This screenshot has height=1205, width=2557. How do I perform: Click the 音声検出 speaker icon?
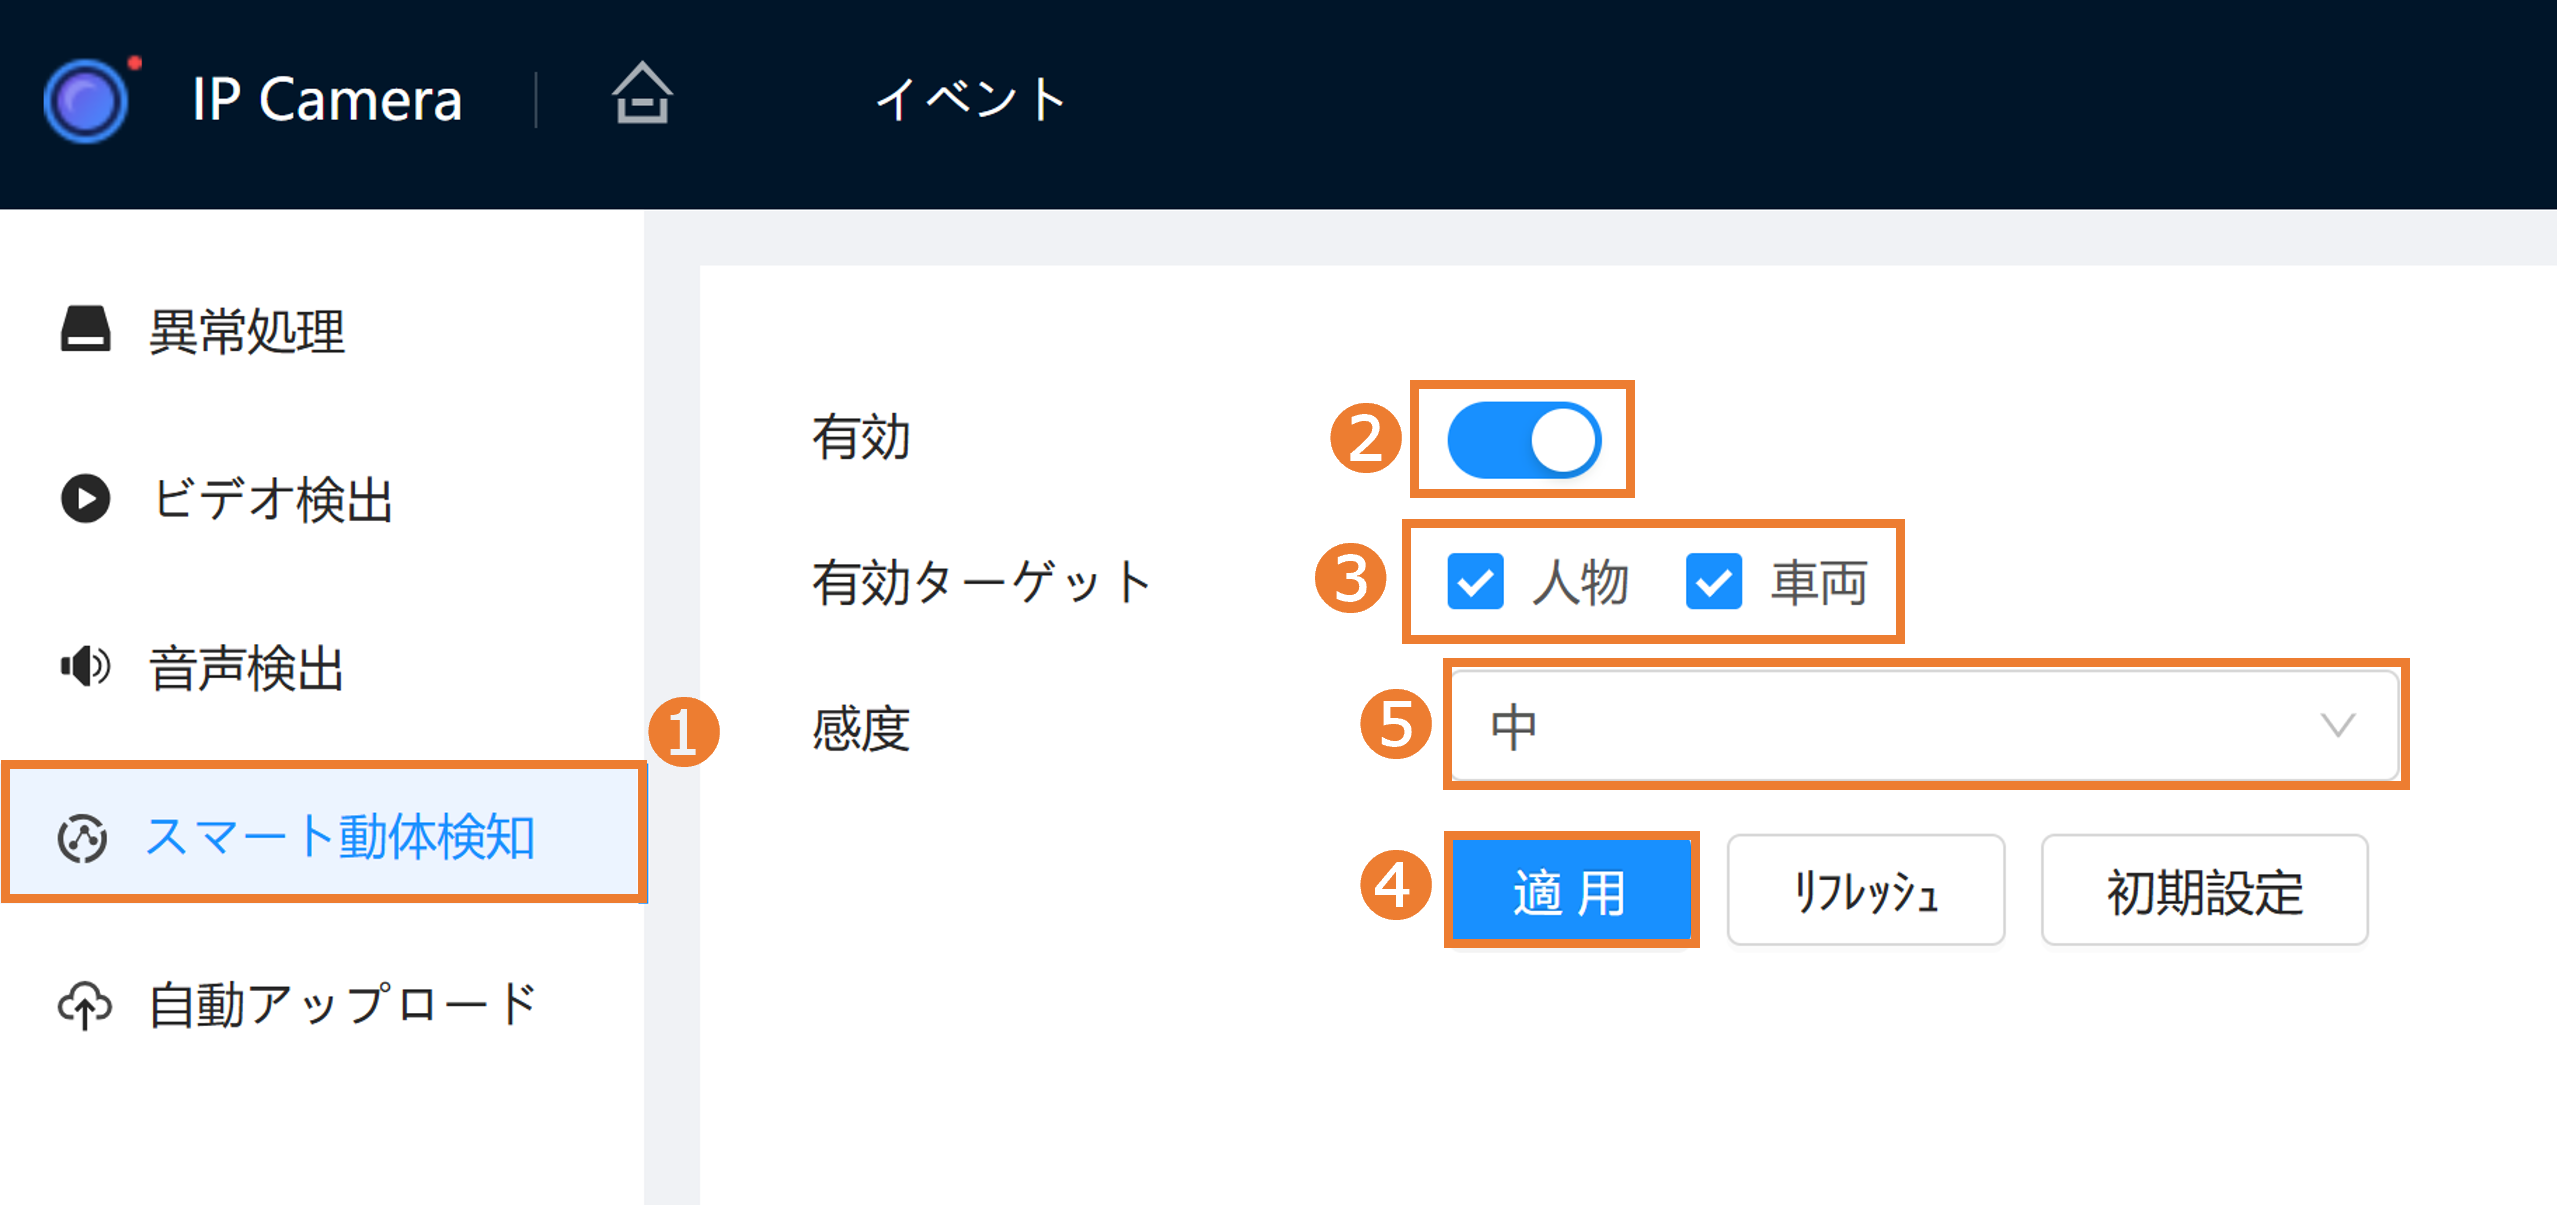click(86, 666)
